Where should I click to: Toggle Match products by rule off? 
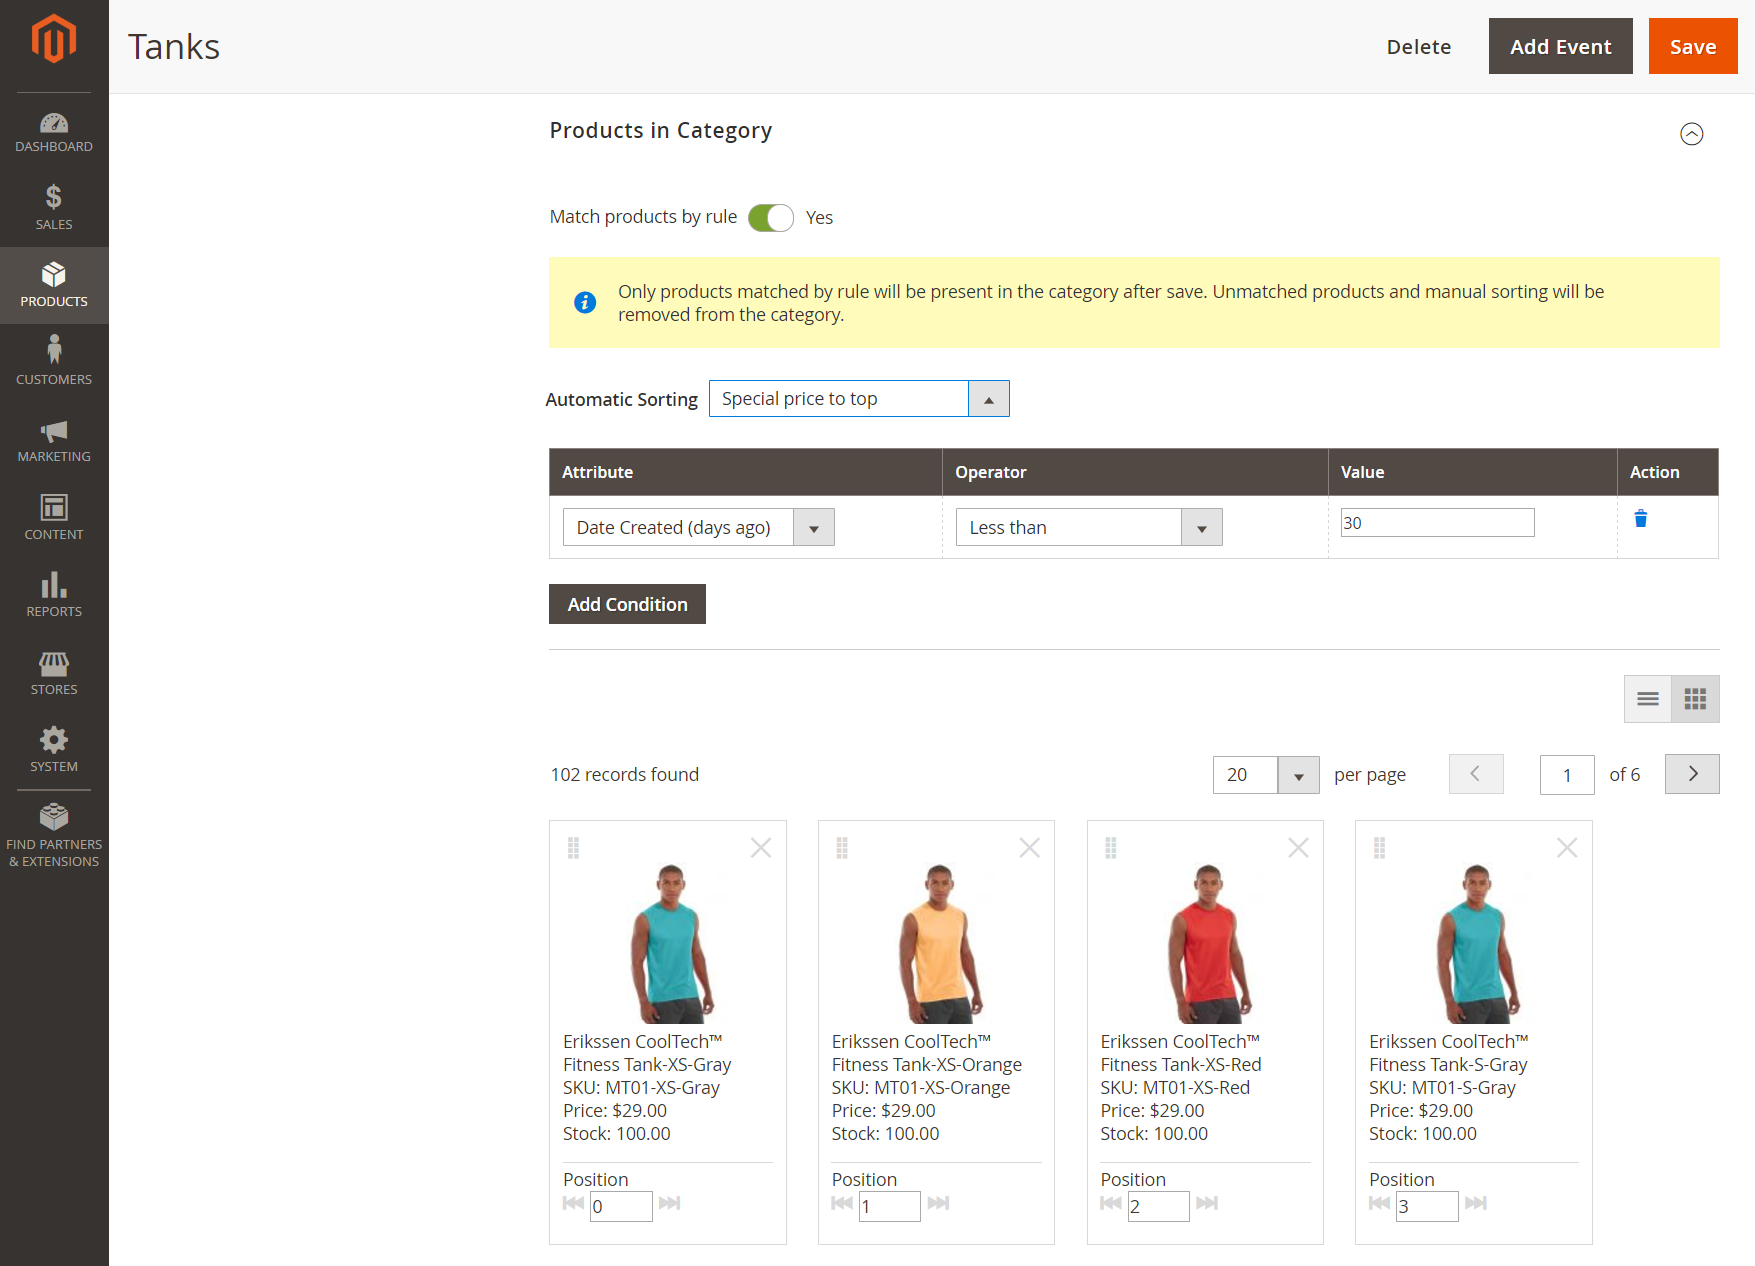pyautogui.click(x=770, y=217)
